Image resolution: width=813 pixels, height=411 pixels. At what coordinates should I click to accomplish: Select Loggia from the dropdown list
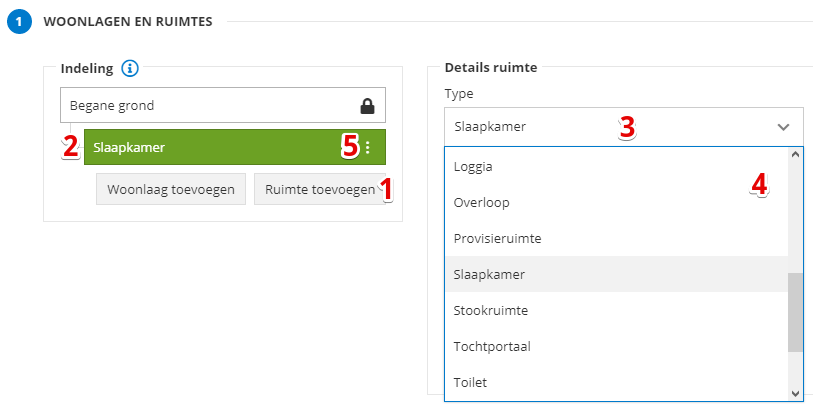coord(473,166)
